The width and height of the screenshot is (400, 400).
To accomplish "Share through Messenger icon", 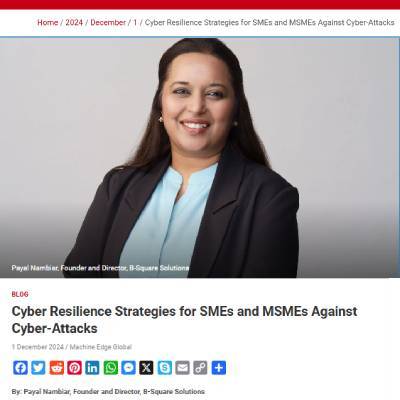I will pos(128,368).
